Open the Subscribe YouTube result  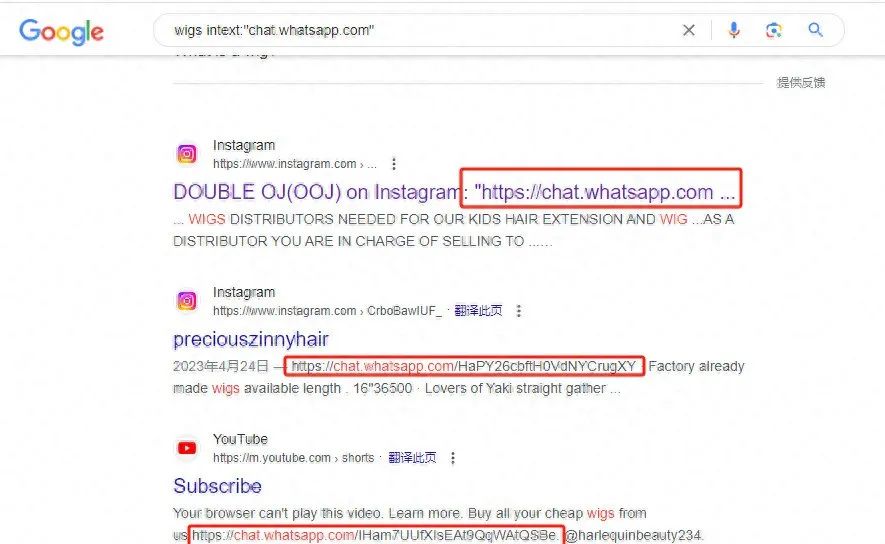tap(217, 486)
